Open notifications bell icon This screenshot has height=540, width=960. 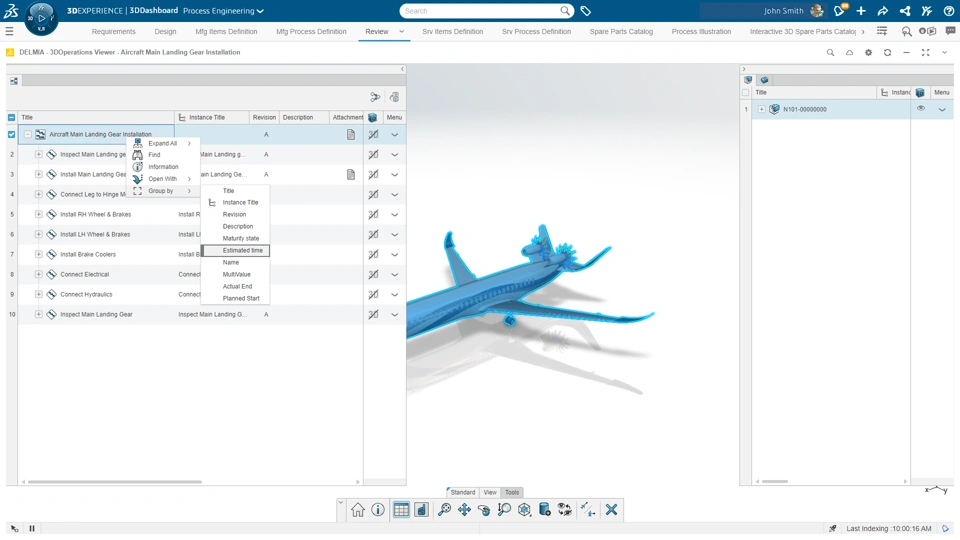[x=840, y=10]
